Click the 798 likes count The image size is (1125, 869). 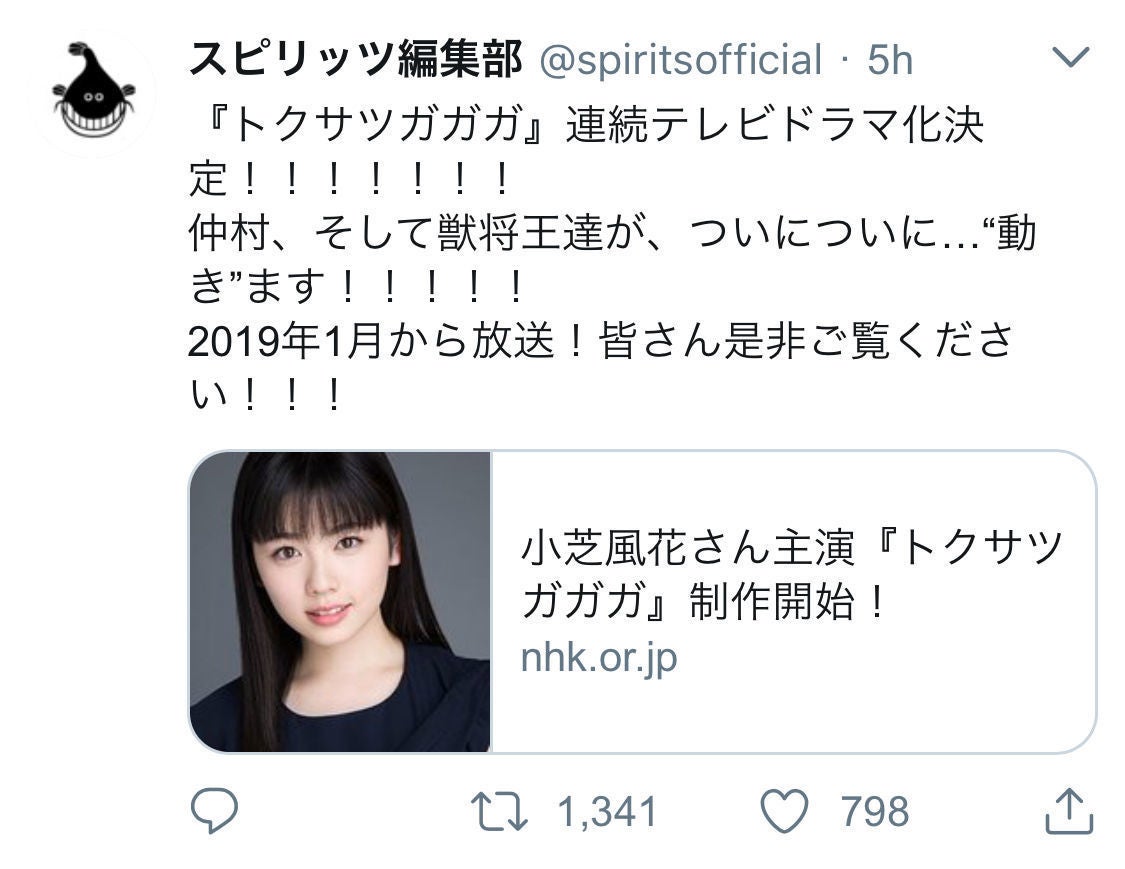point(875,812)
